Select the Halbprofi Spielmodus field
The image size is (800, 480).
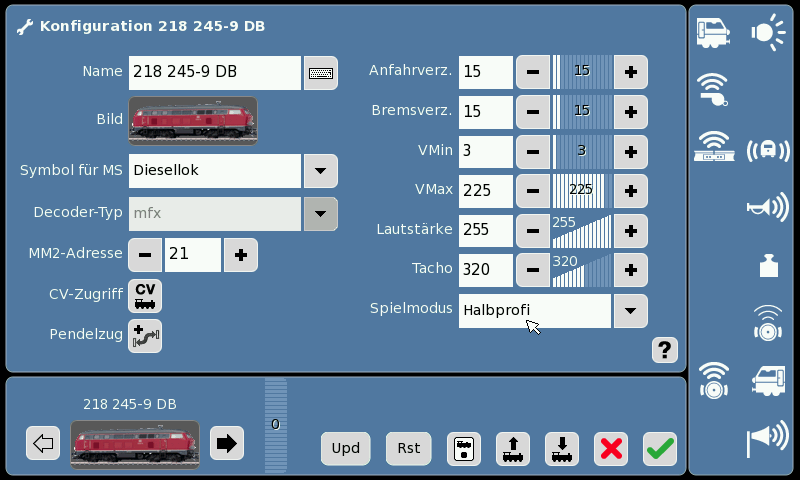535,311
